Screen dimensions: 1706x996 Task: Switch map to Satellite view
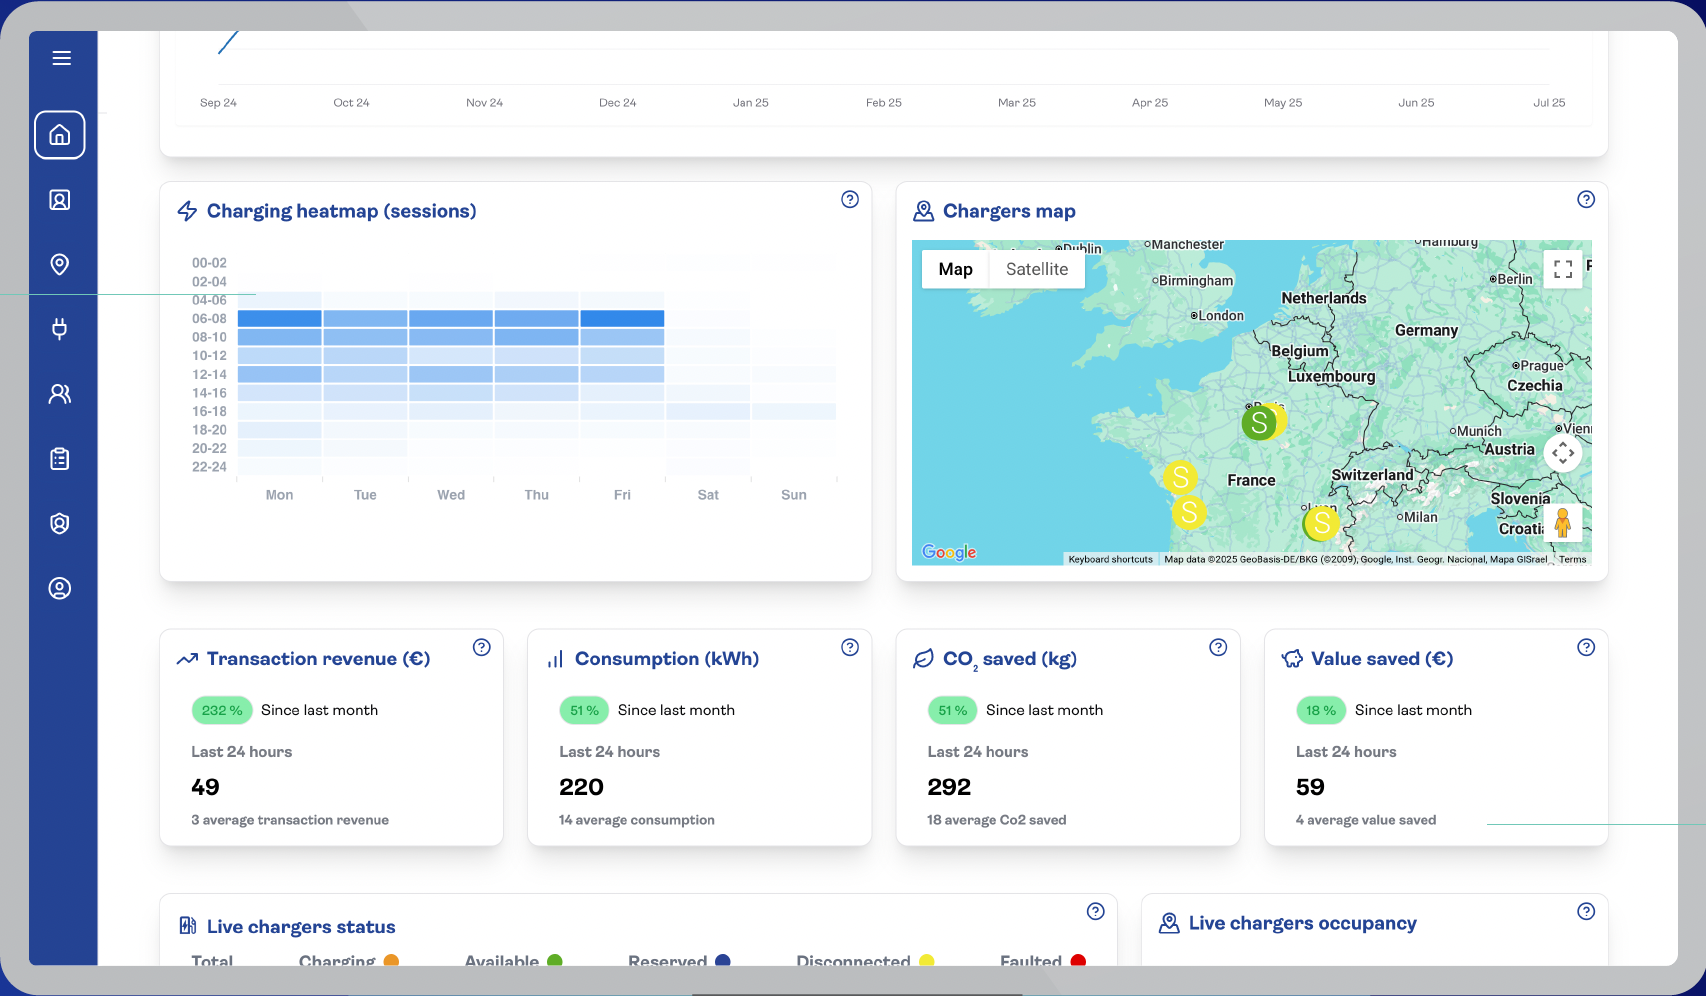(1037, 269)
